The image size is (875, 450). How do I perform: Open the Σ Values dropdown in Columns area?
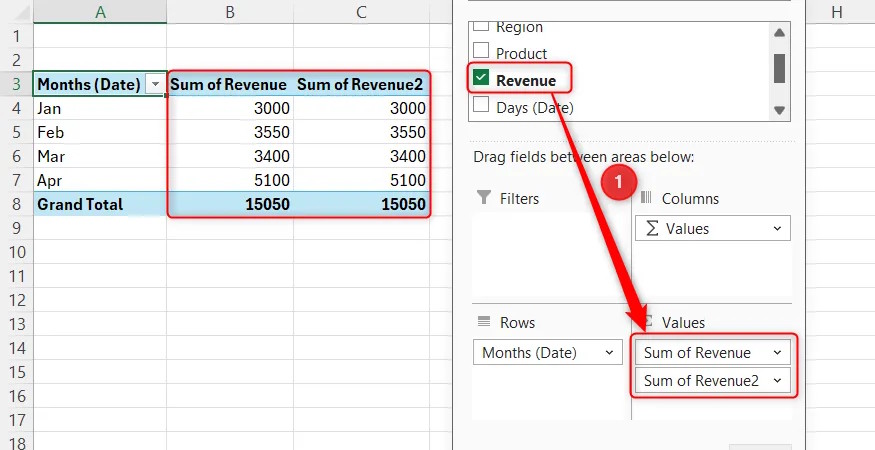pyautogui.click(x=778, y=228)
